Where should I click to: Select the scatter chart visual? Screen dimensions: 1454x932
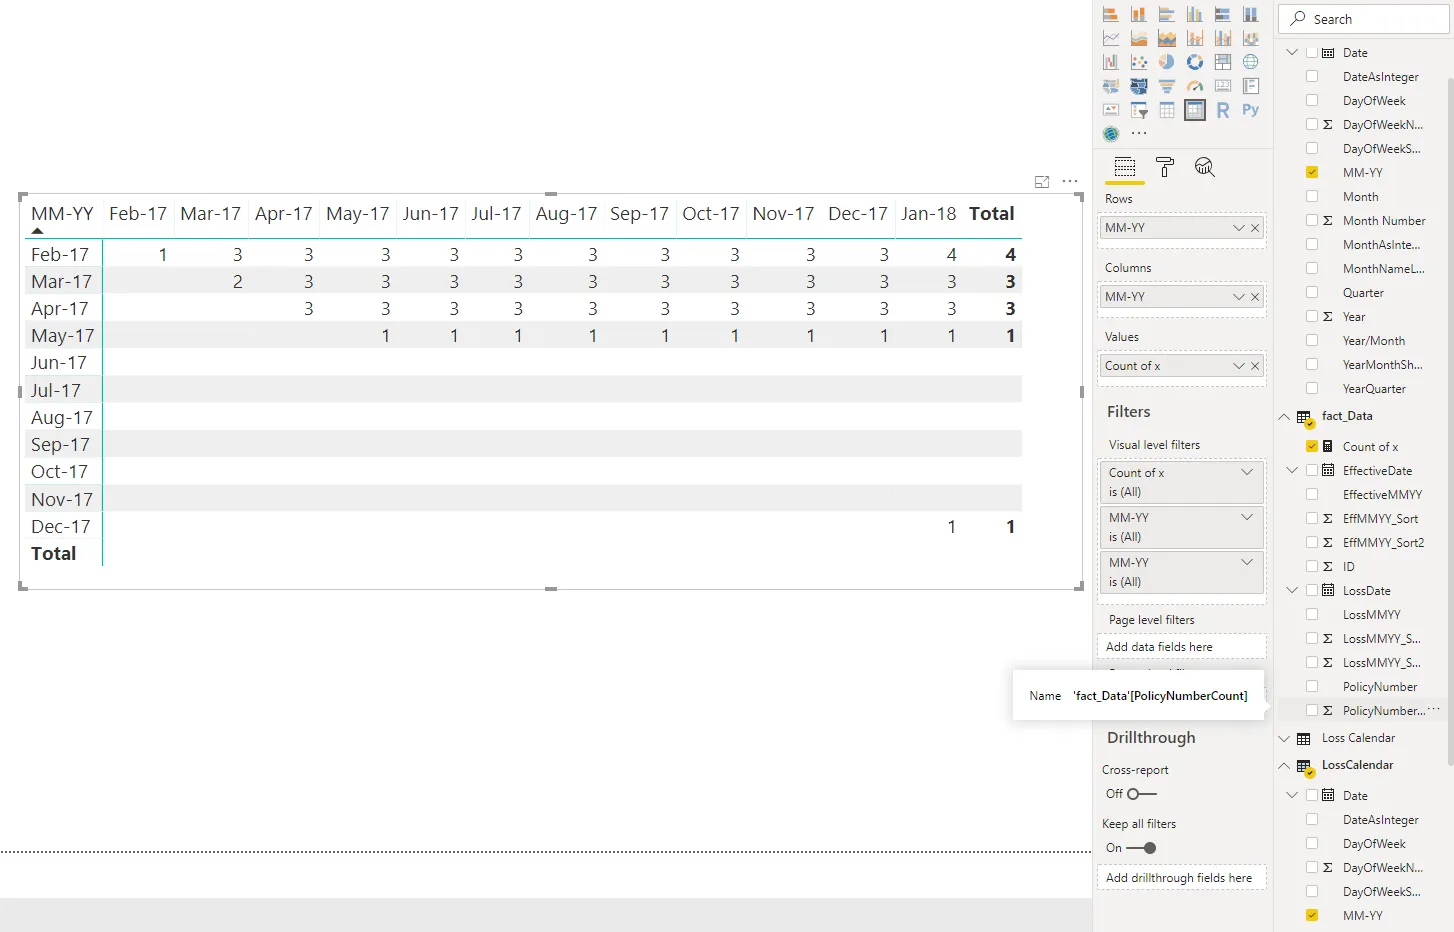coord(1139,62)
